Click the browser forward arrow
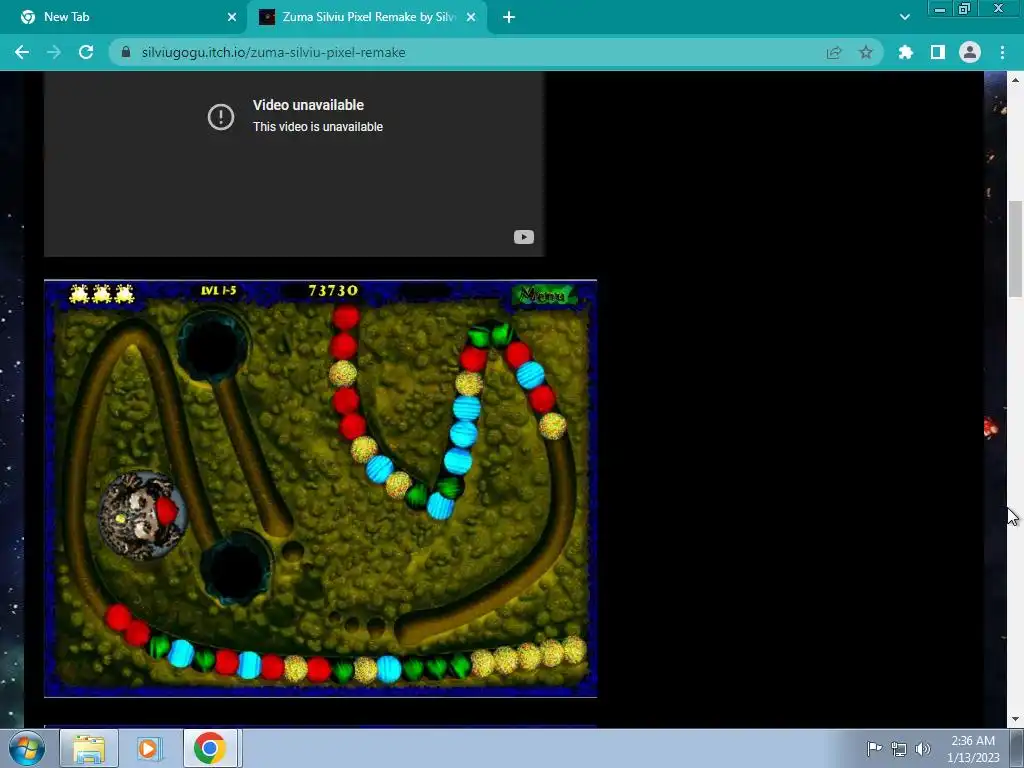Image resolution: width=1024 pixels, height=768 pixels. pos(54,52)
